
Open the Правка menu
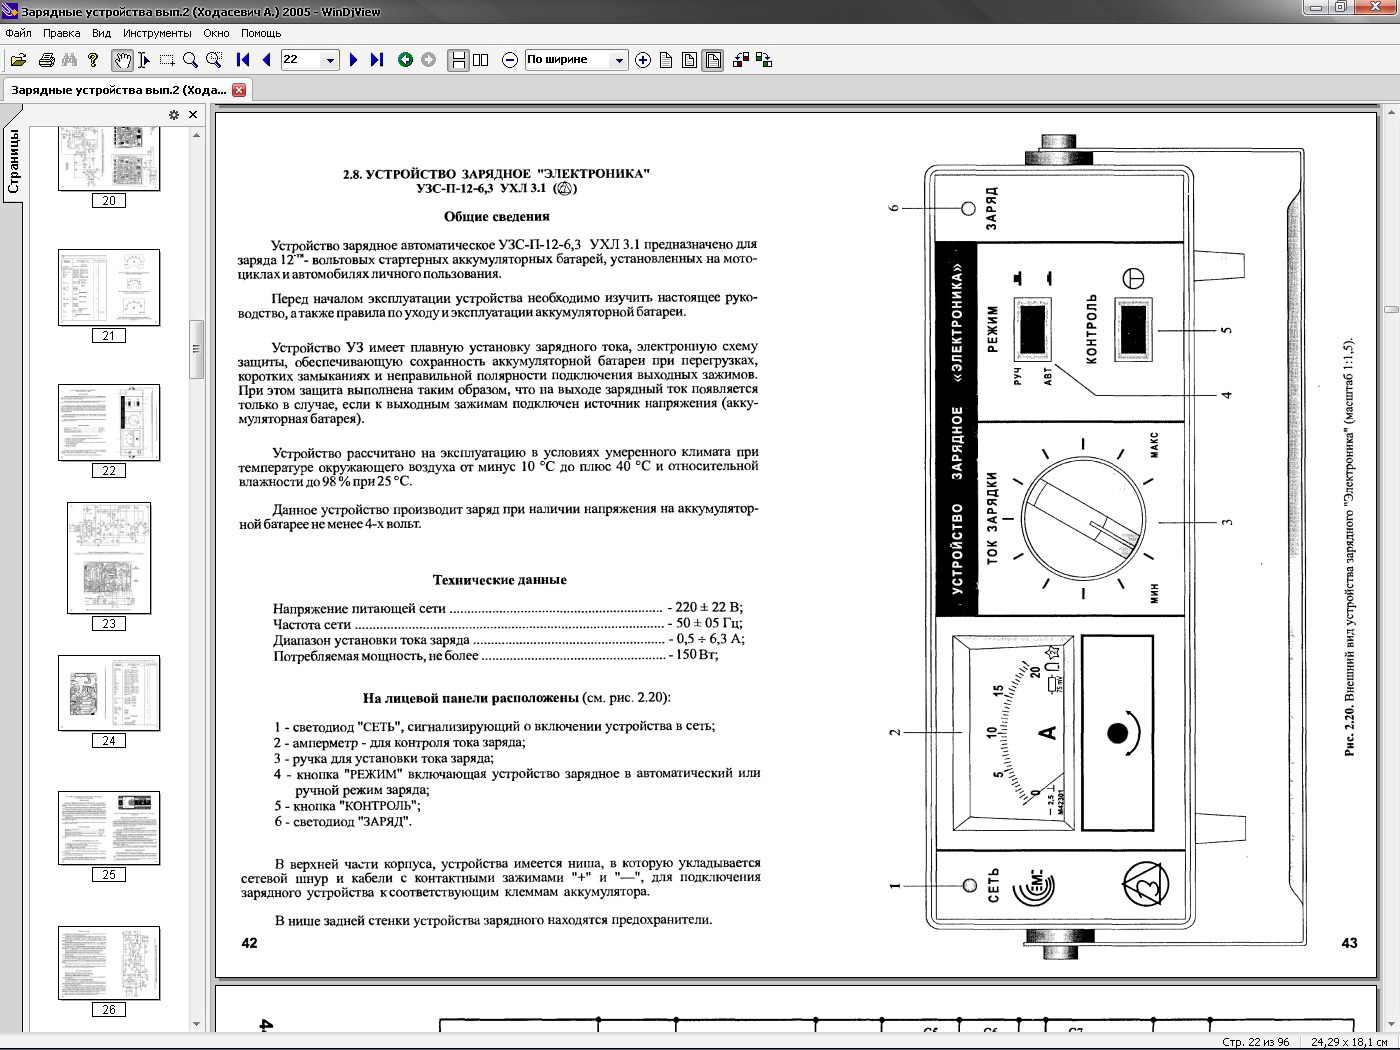click(62, 33)
